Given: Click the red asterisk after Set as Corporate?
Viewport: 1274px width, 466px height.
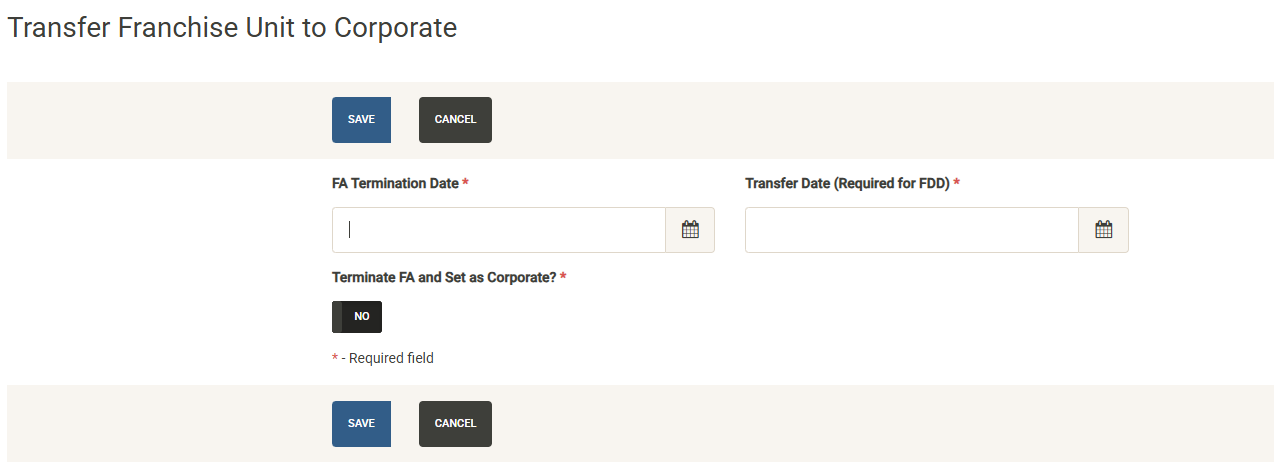Looking at the screenshot, I should coord(563,277).
